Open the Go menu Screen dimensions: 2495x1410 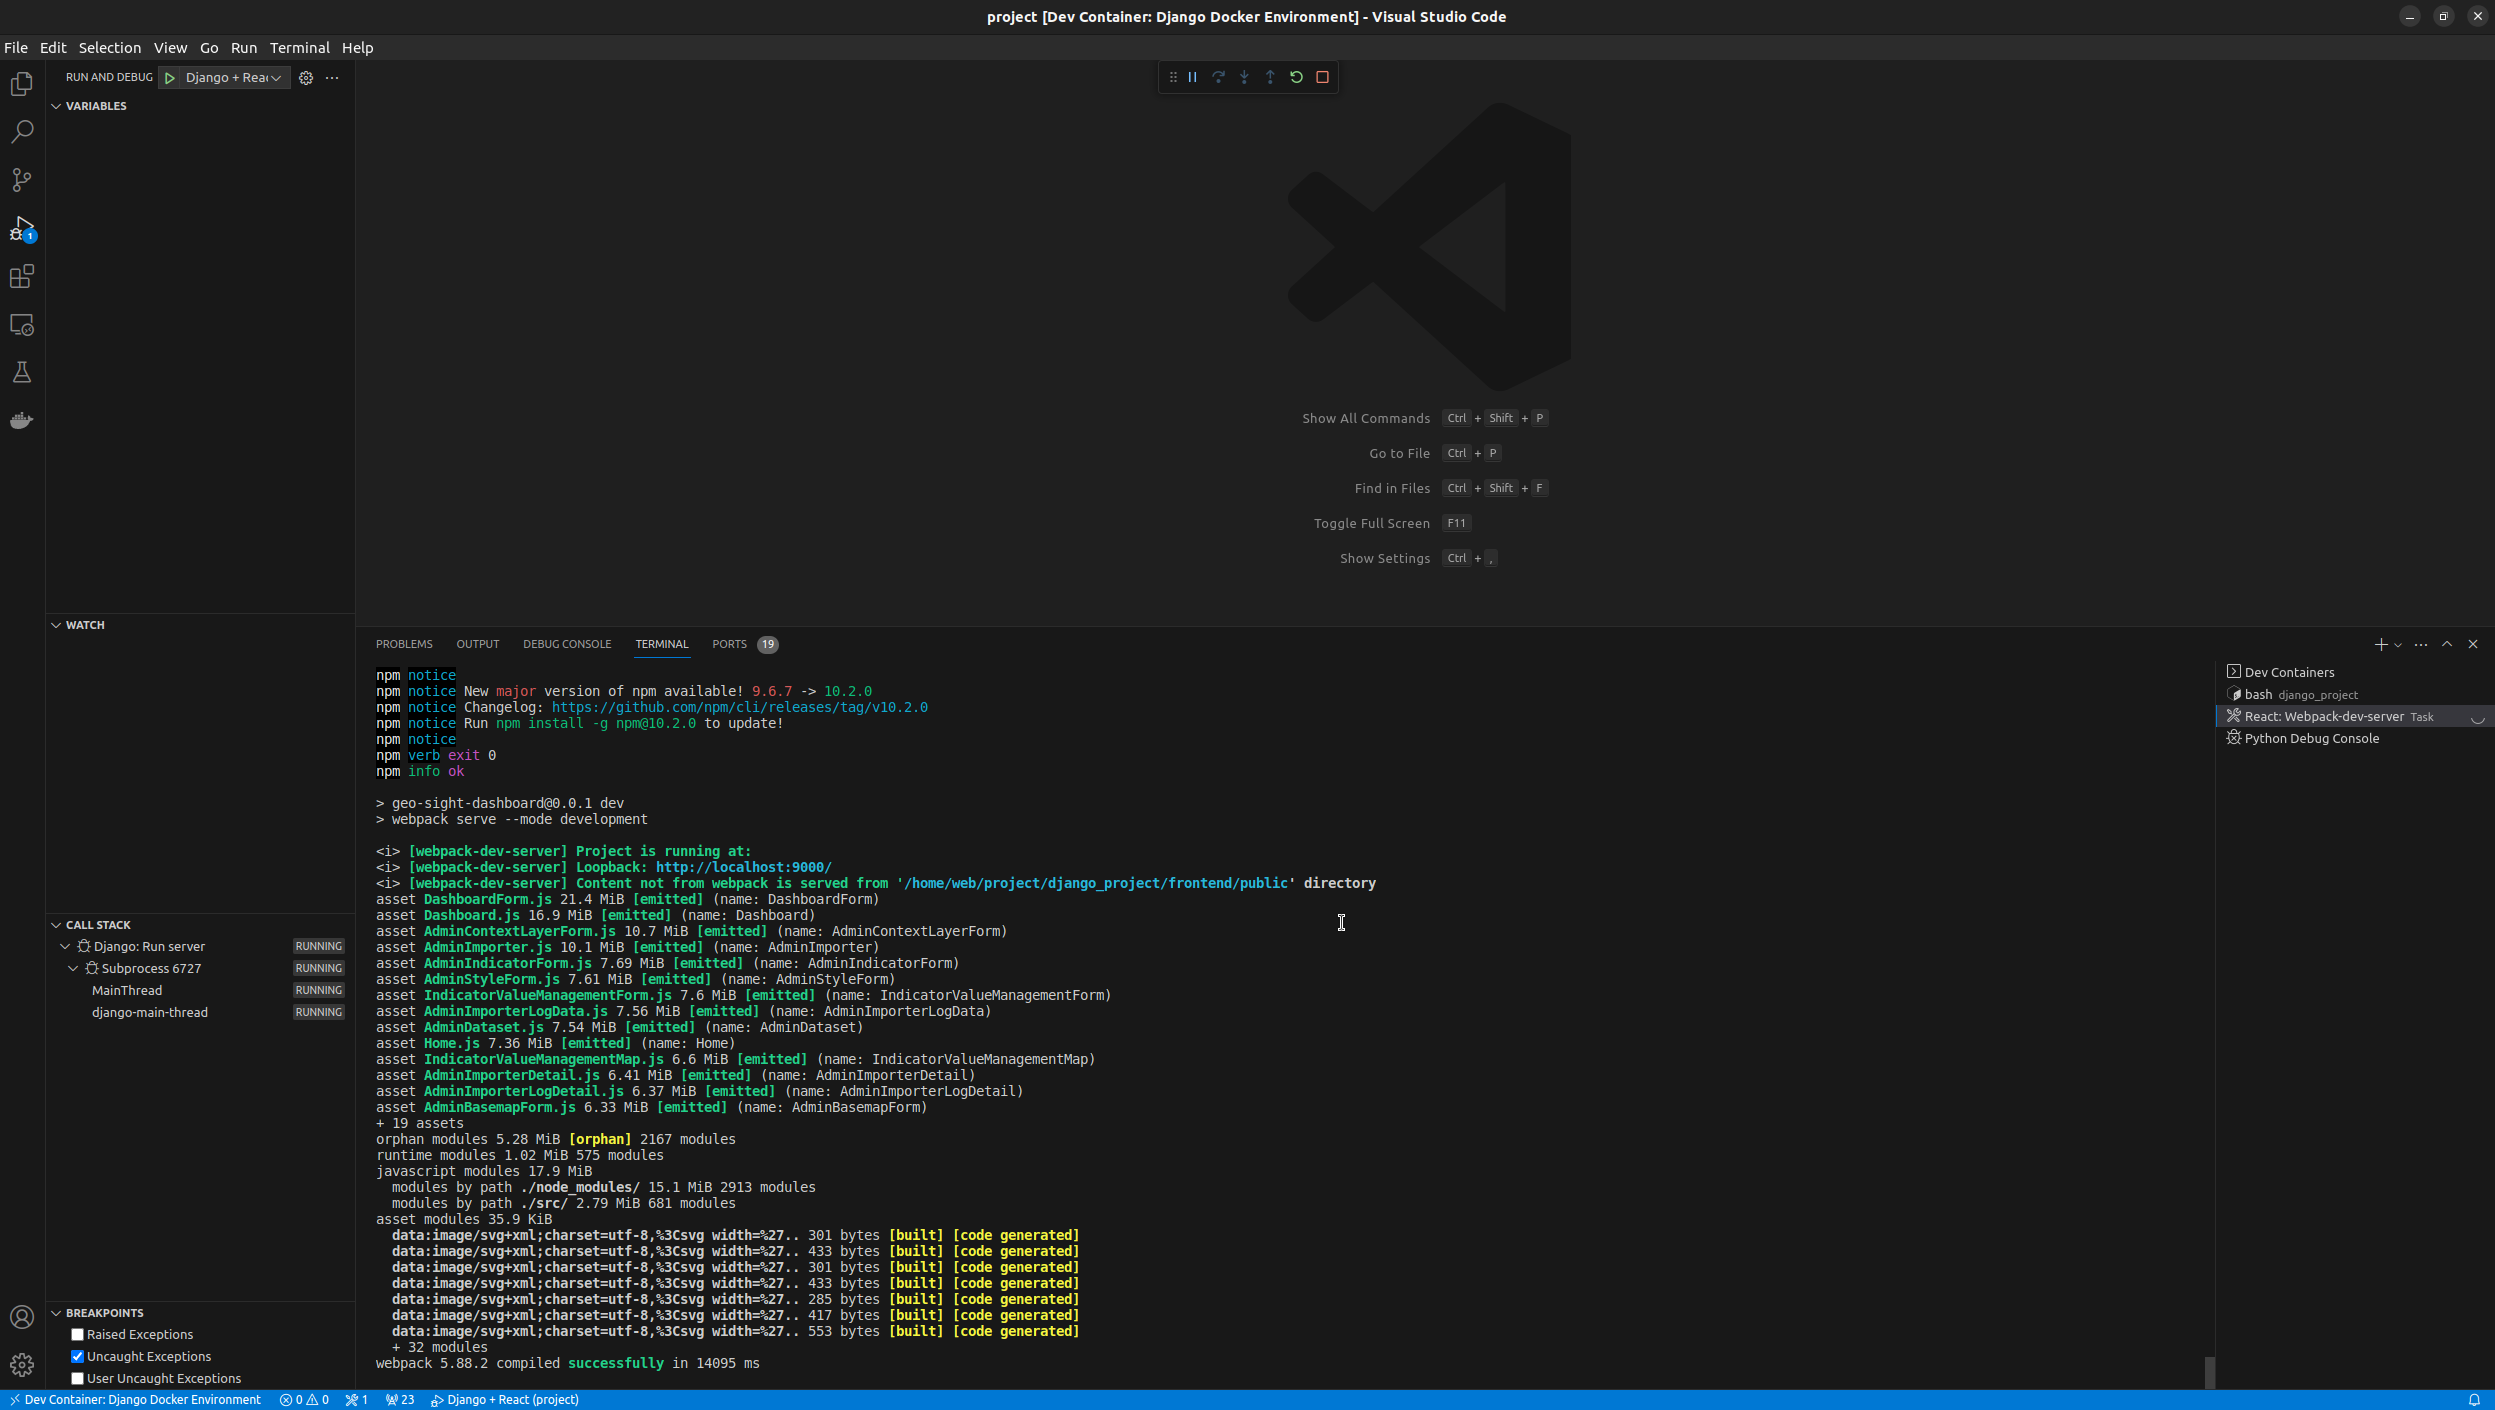[x=209, y=48]
